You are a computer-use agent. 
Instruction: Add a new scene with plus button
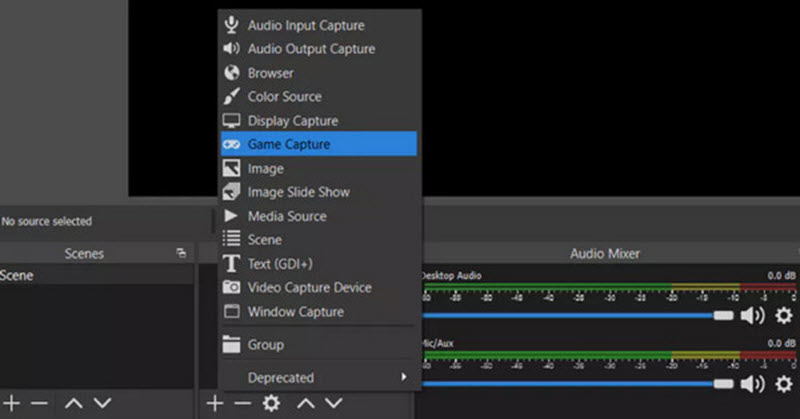tap(12, 403)
